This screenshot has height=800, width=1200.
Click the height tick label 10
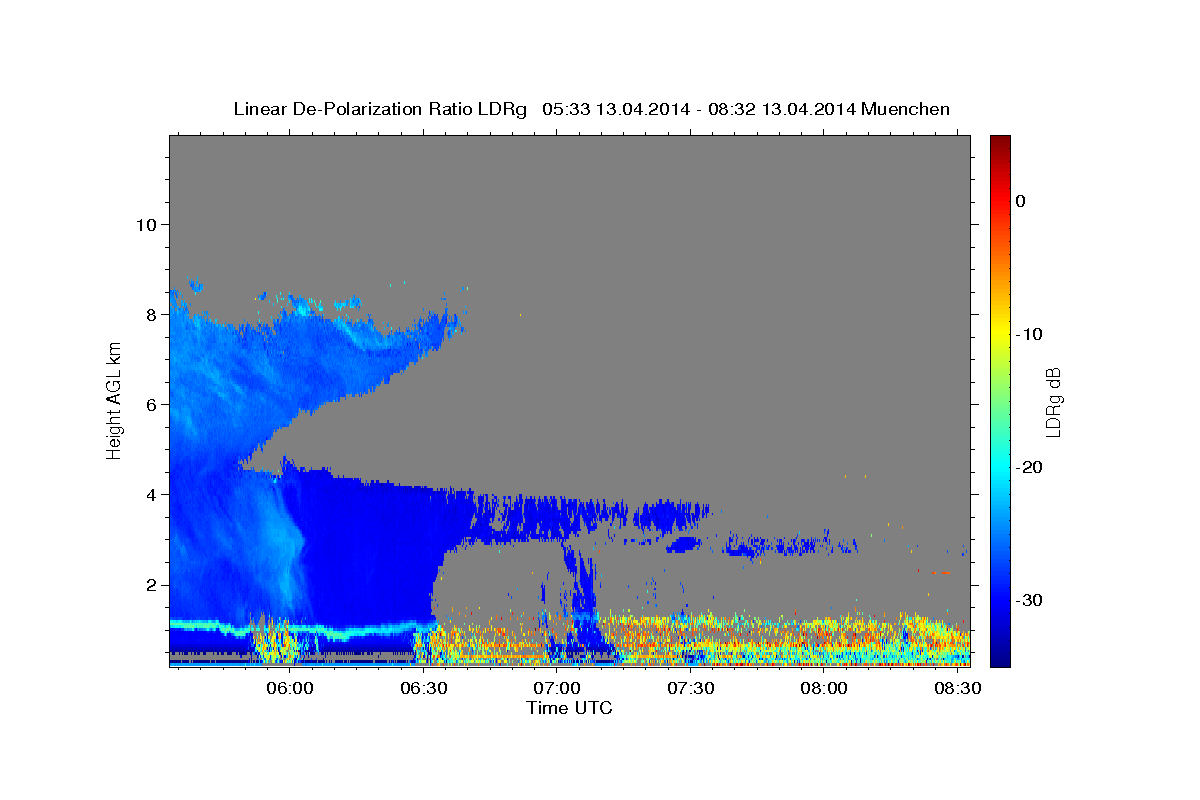point(146,224)
